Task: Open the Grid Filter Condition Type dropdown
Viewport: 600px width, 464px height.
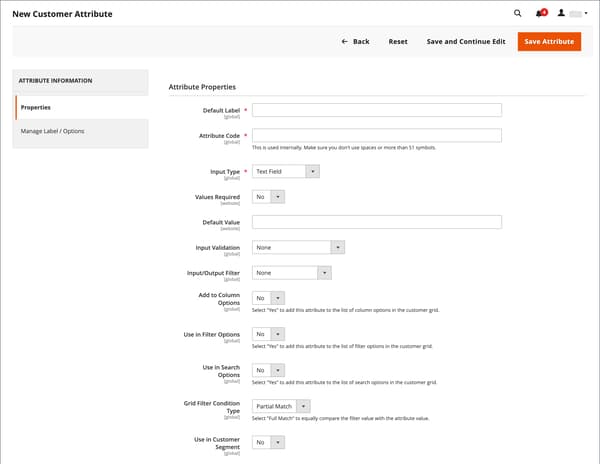Action: (x=281, y=406)
